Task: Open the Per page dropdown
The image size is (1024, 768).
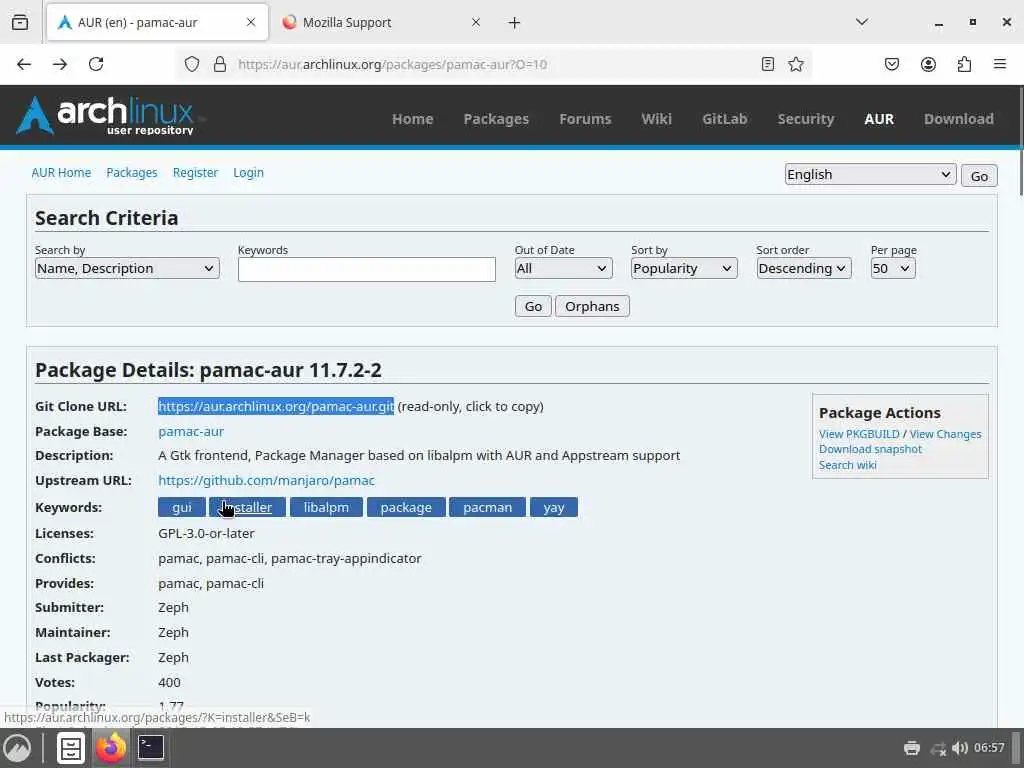Action: (x=893, y=268)
